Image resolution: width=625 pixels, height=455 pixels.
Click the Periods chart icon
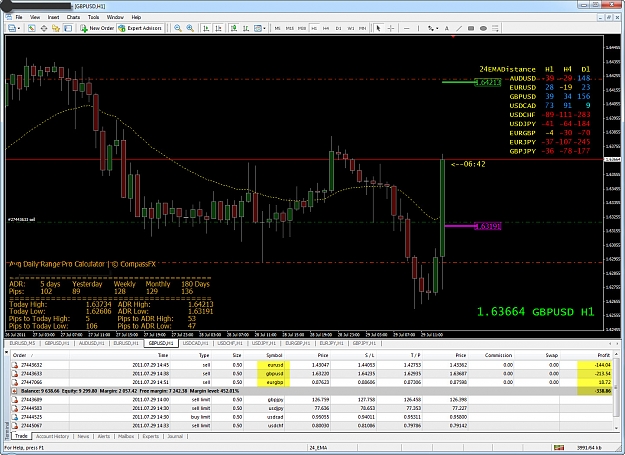point(246,28)
